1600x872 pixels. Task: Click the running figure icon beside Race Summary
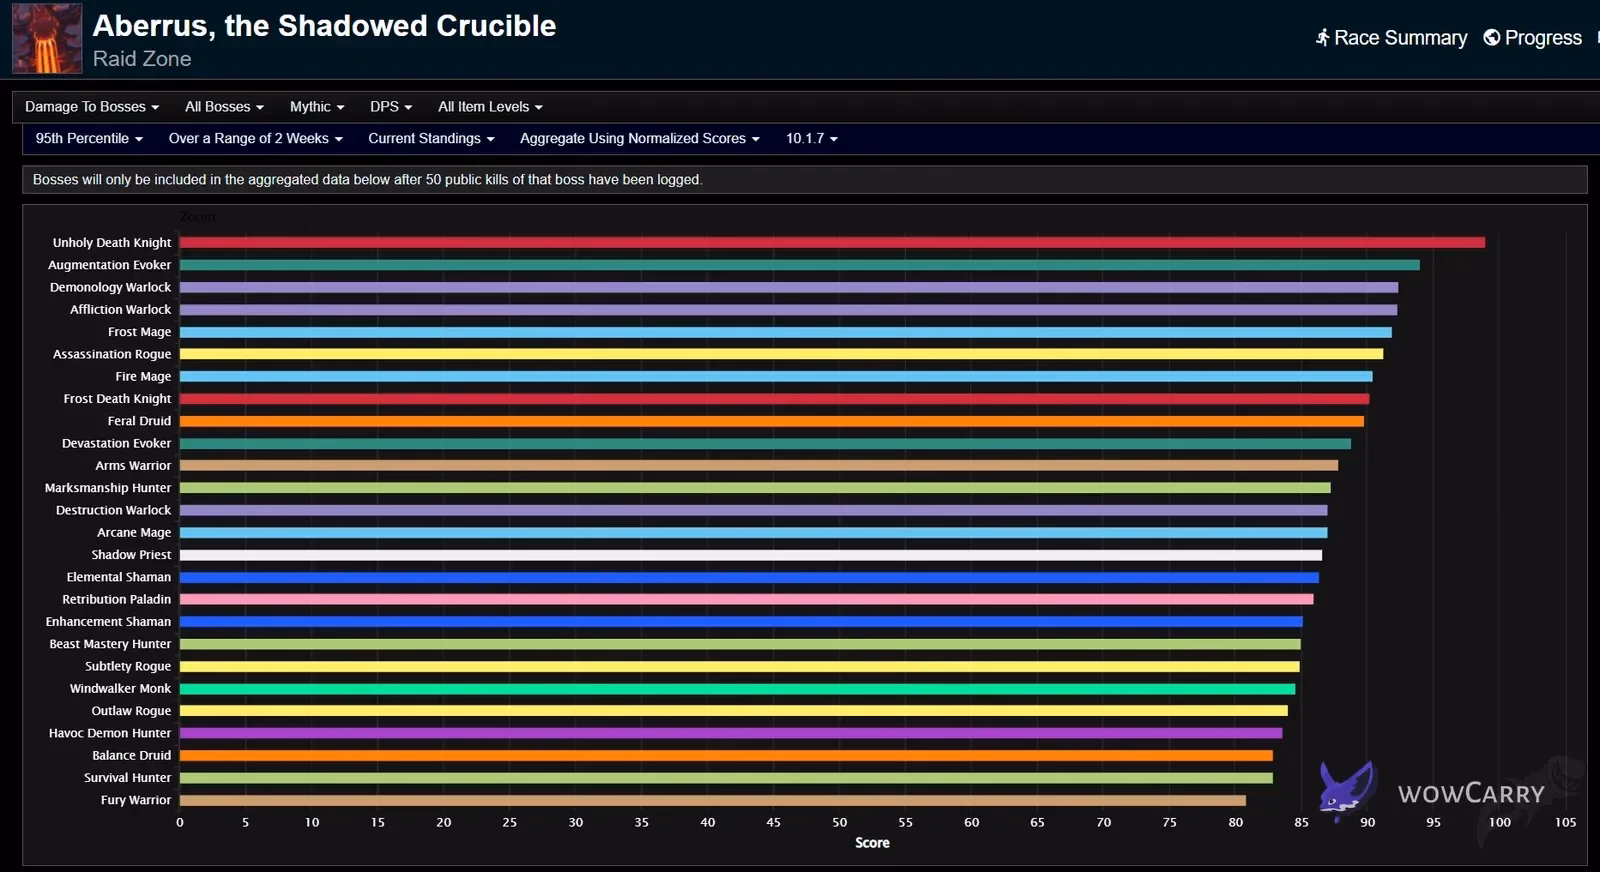point(1322,38)
